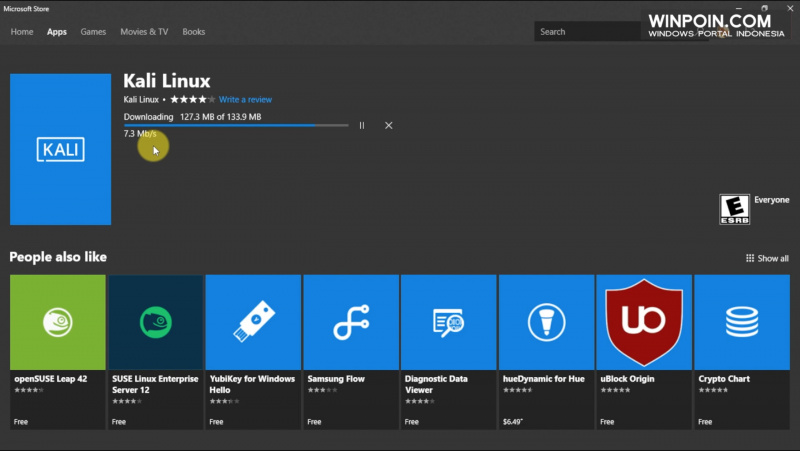Open the Home tab
Screen dimensions: 800x451
22,32
